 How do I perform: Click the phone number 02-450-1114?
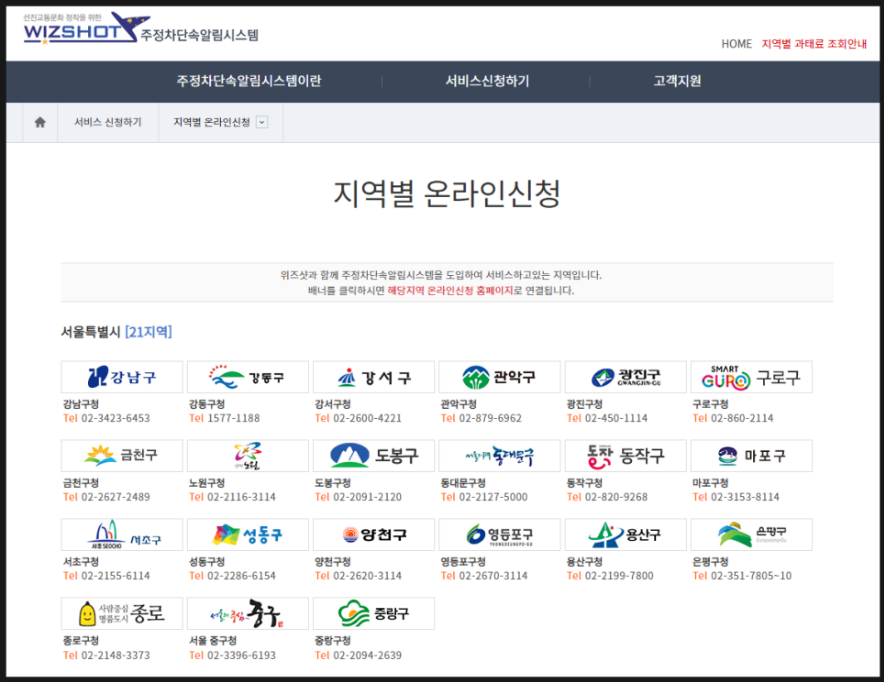click(x=616, y=418)
